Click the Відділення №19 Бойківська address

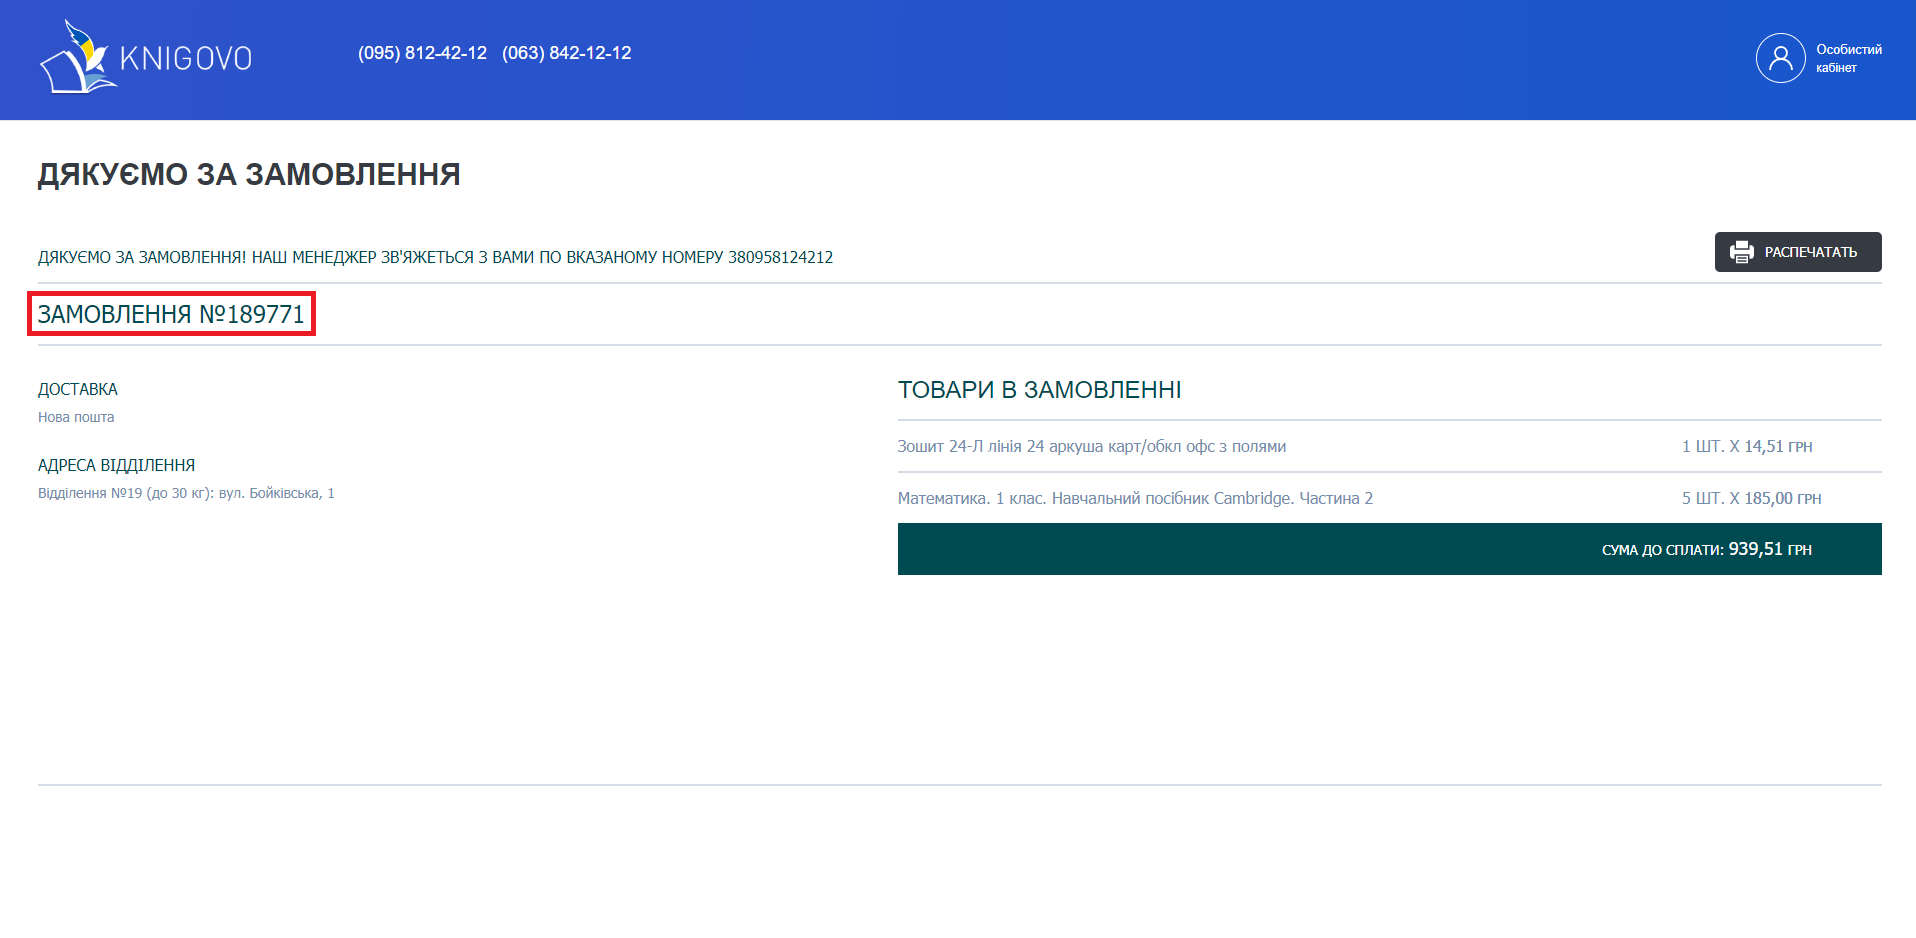(186, 493)
